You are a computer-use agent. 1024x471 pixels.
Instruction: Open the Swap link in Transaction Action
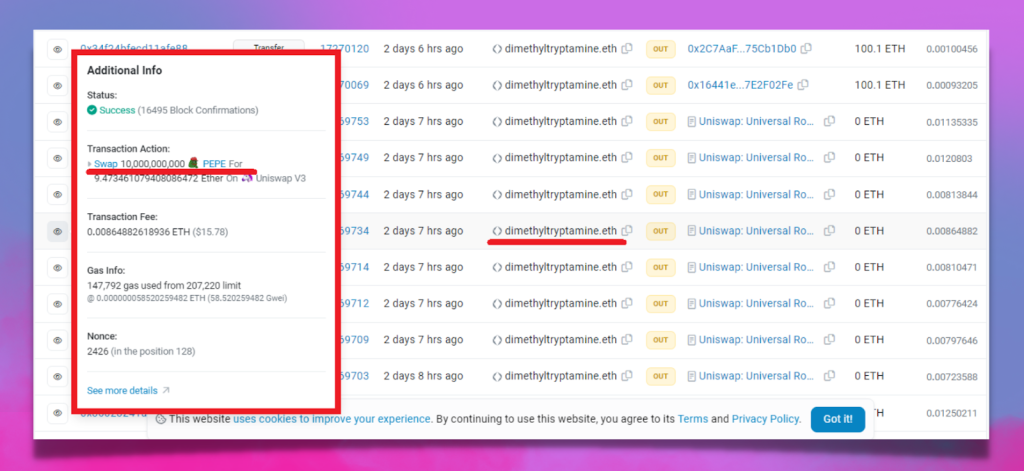point(105,163)
